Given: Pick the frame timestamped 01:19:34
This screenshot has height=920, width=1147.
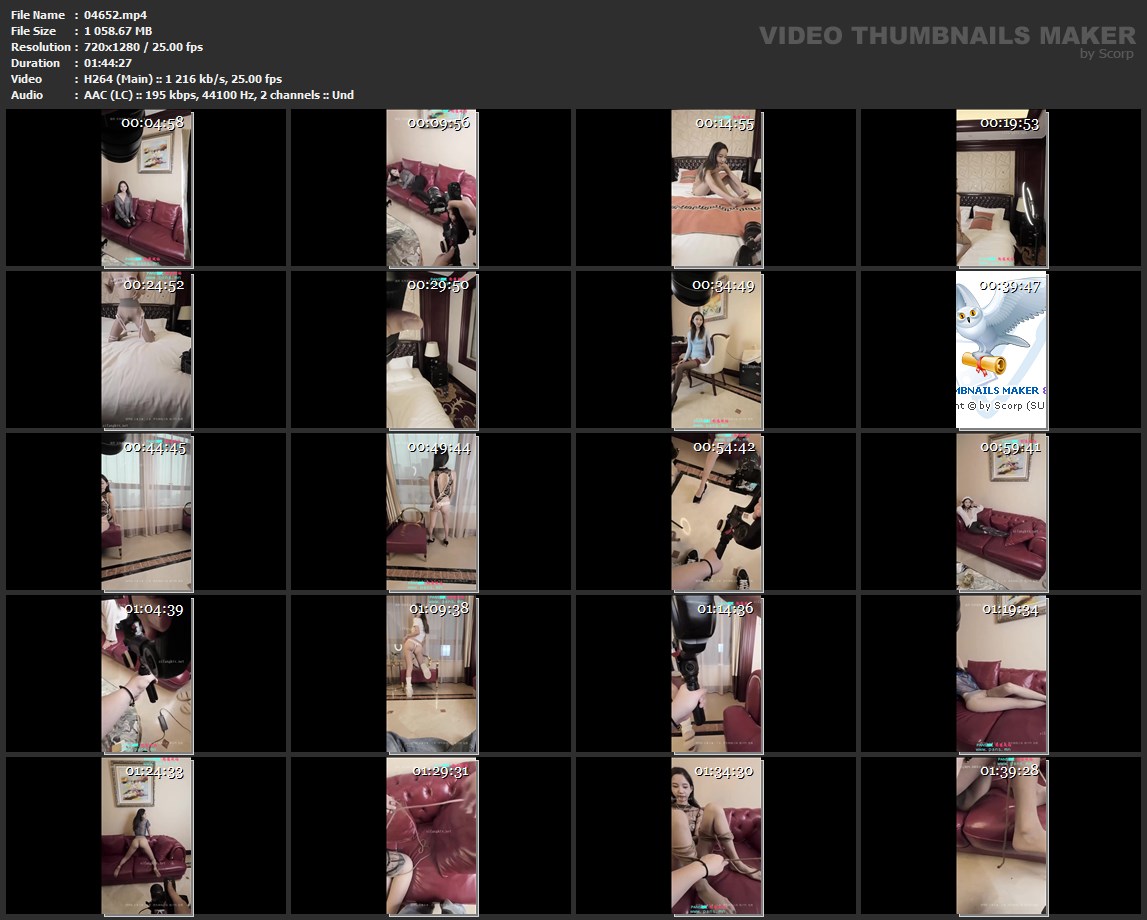Looking at the screenshot, I should coord(1001,674).
